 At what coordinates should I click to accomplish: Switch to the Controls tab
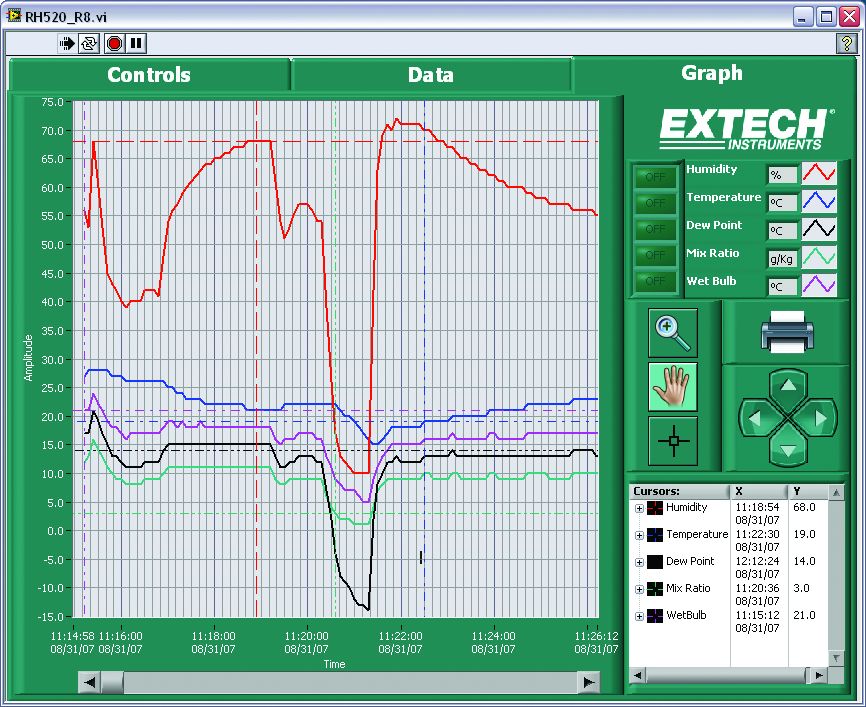(x=149, y=75)
